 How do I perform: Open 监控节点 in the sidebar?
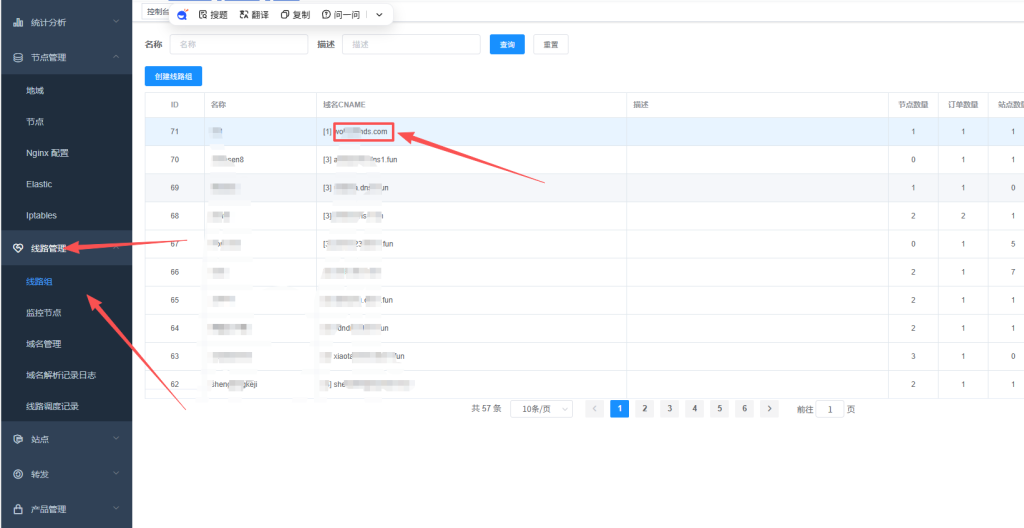44,313
